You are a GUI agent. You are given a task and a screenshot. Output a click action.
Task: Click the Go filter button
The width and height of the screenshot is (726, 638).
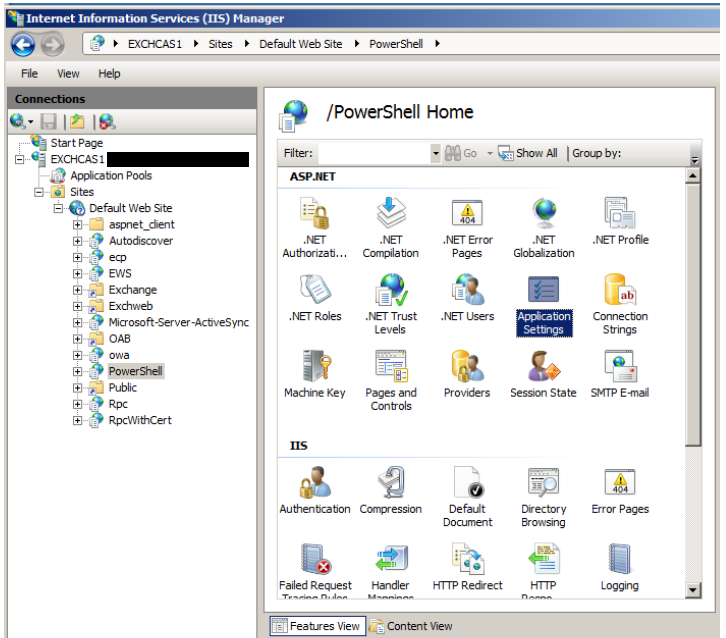coord(461,153)
